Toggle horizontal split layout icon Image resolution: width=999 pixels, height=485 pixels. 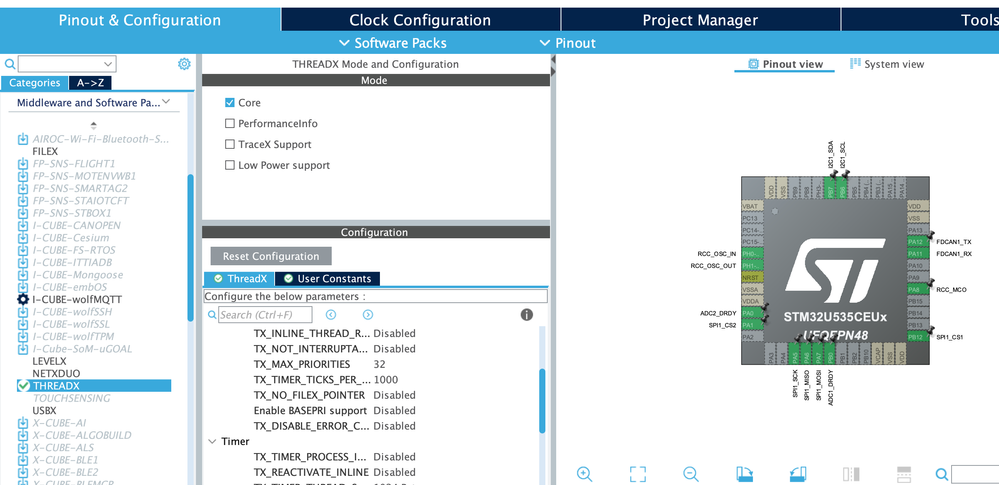pyautogui.click(x=904, y=474)
